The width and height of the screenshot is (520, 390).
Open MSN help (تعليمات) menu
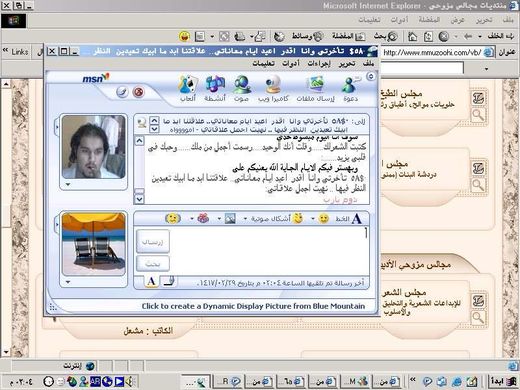point(263,63)
